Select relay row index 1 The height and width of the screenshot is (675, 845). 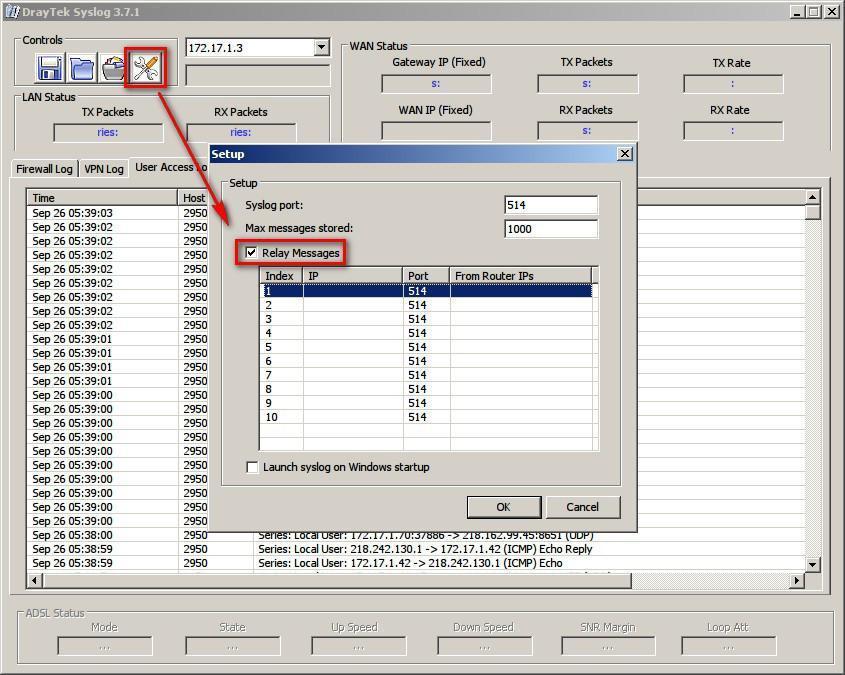[x=426, y=291]
